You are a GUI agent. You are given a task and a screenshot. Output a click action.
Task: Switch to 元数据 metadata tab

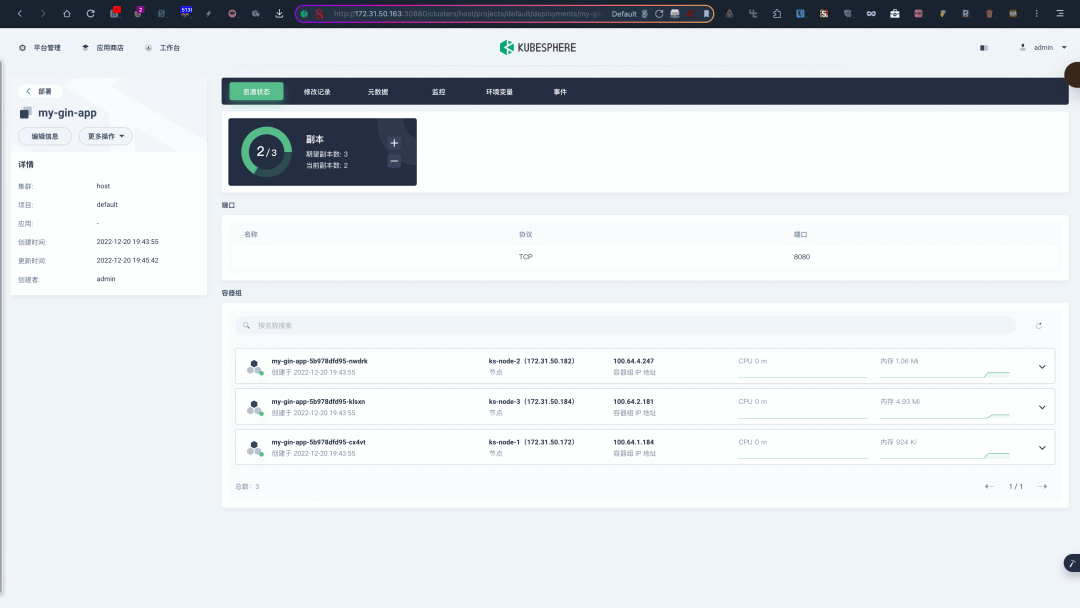pyautogui.click(x=377, y=92)
